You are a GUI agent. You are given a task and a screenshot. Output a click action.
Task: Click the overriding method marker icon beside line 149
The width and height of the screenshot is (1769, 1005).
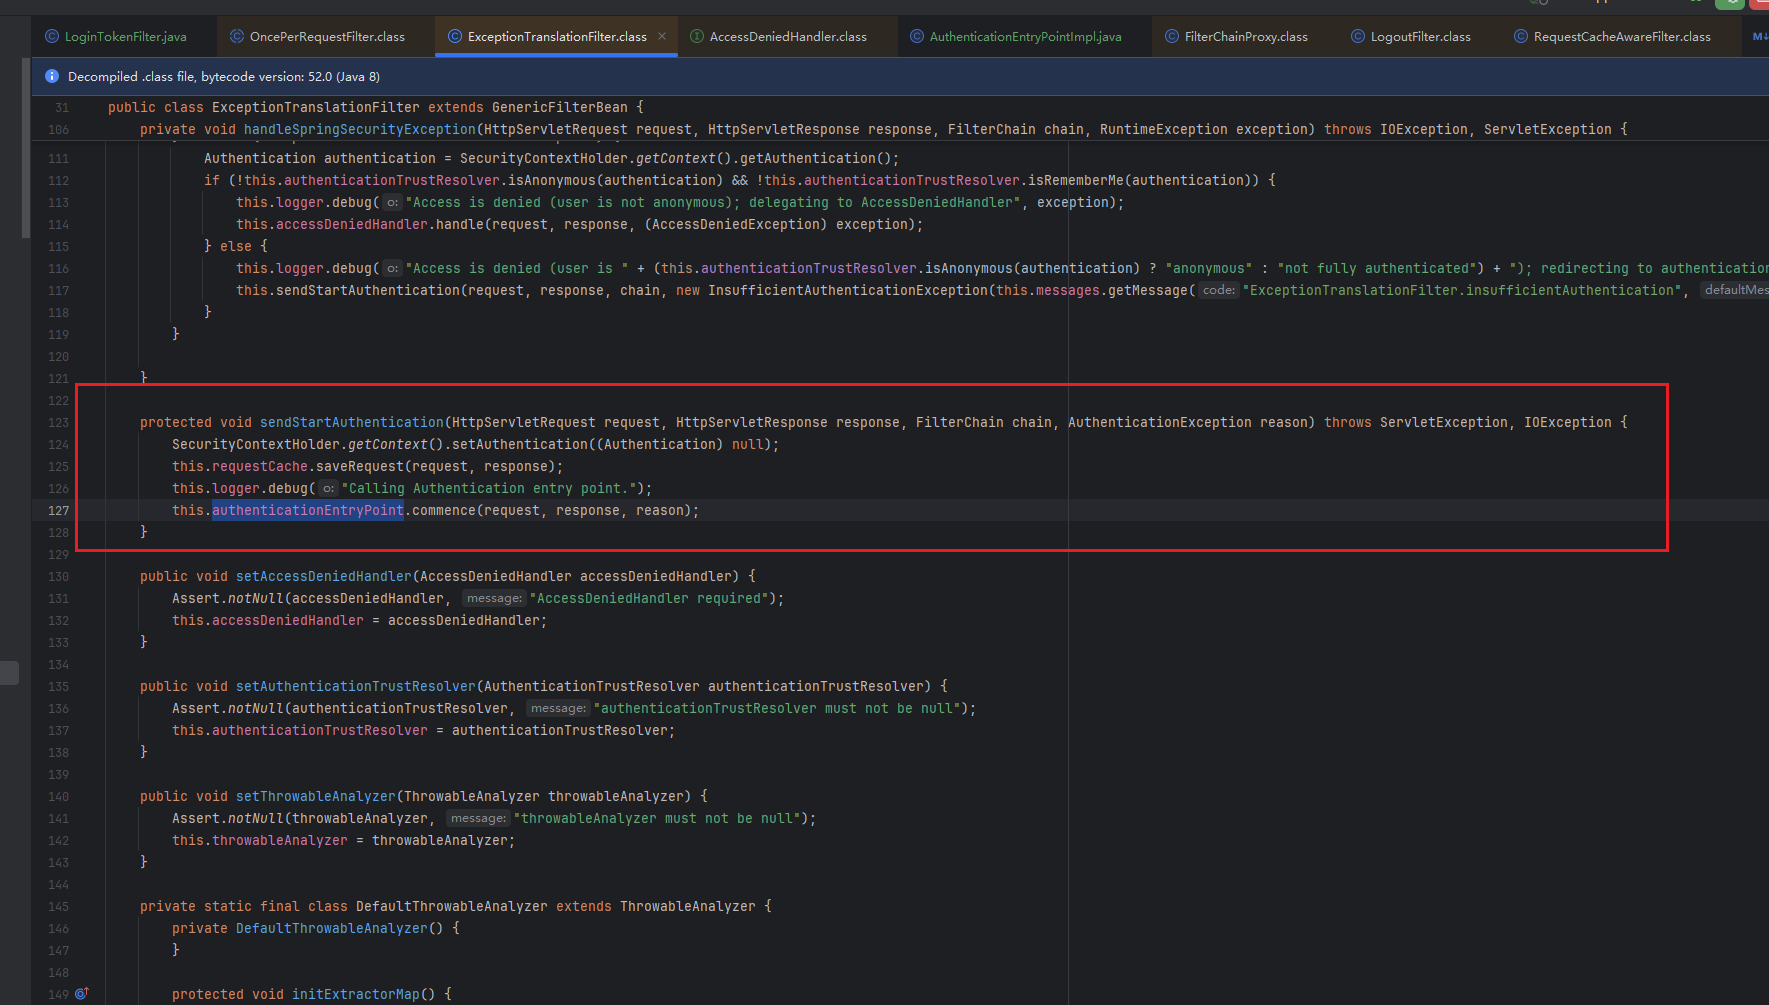[82, 993]
